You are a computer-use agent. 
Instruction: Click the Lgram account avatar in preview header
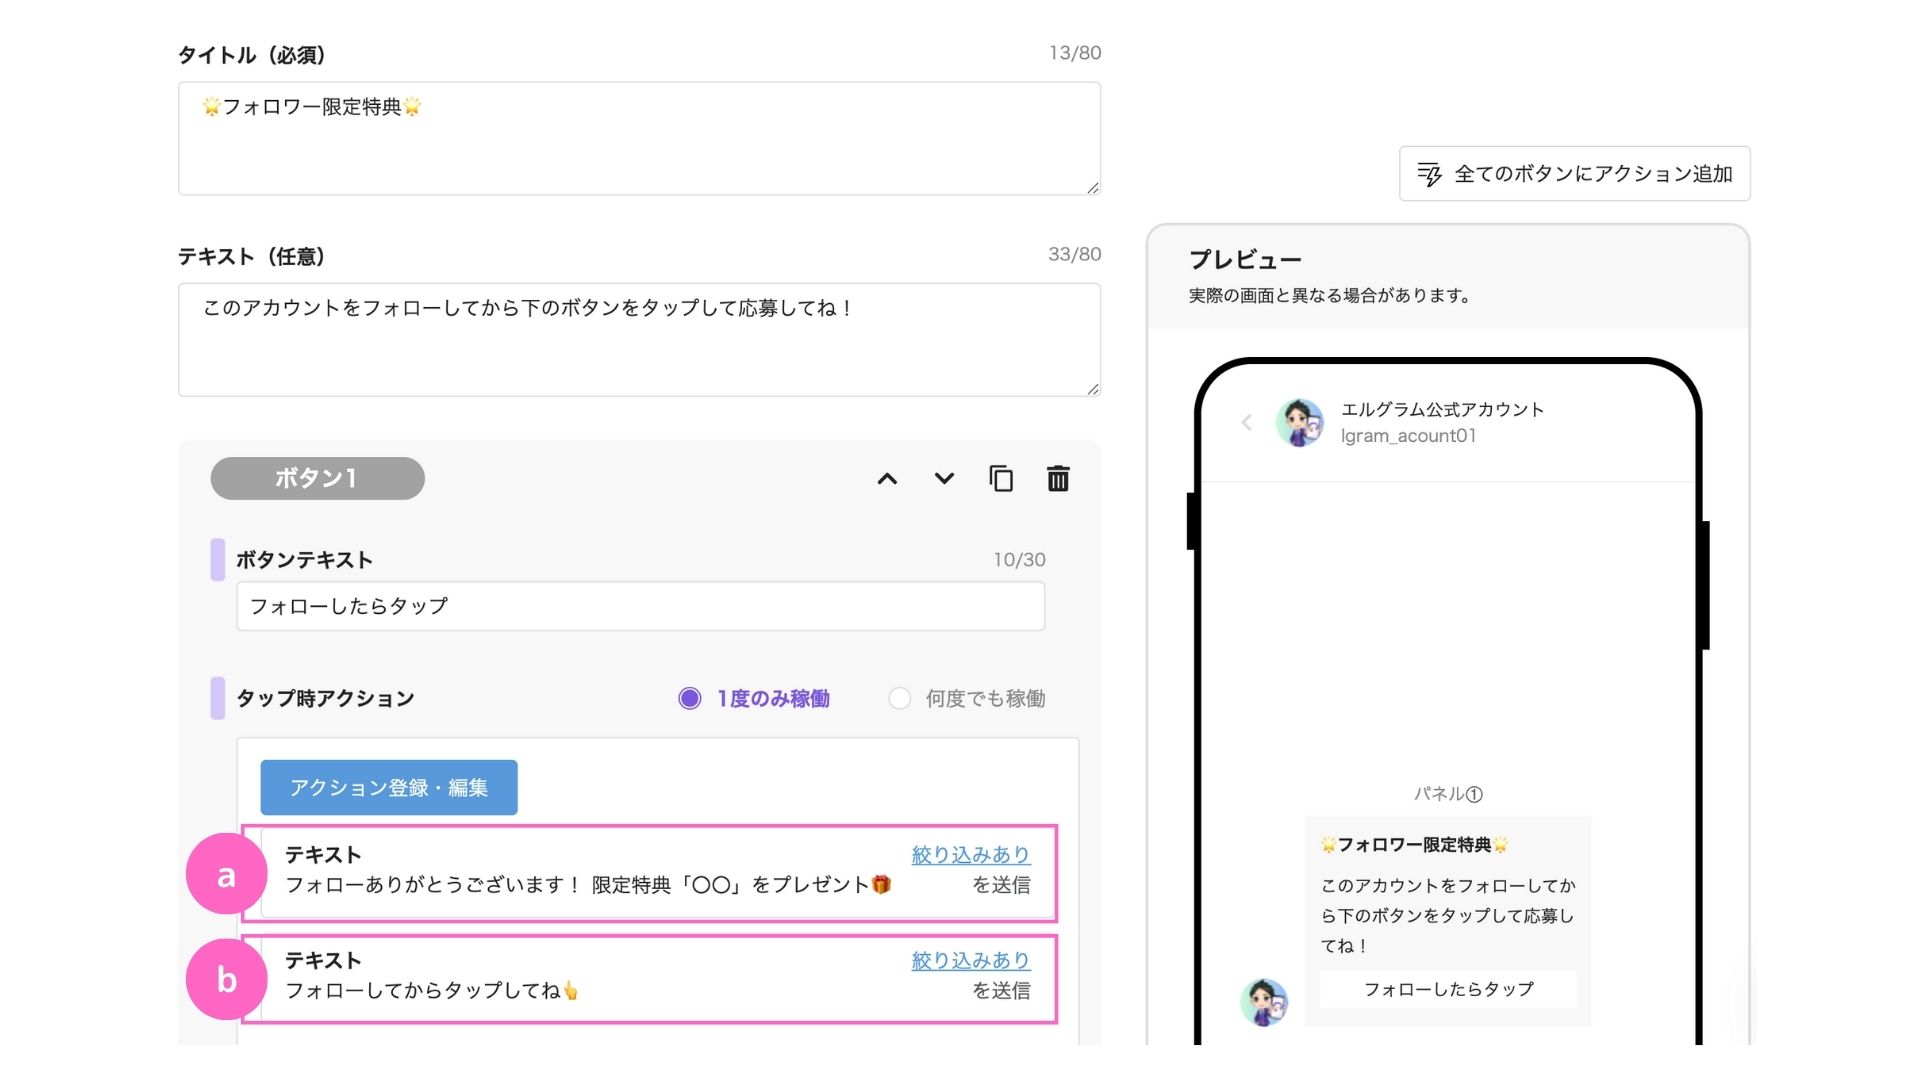(x=1300, y=422)
